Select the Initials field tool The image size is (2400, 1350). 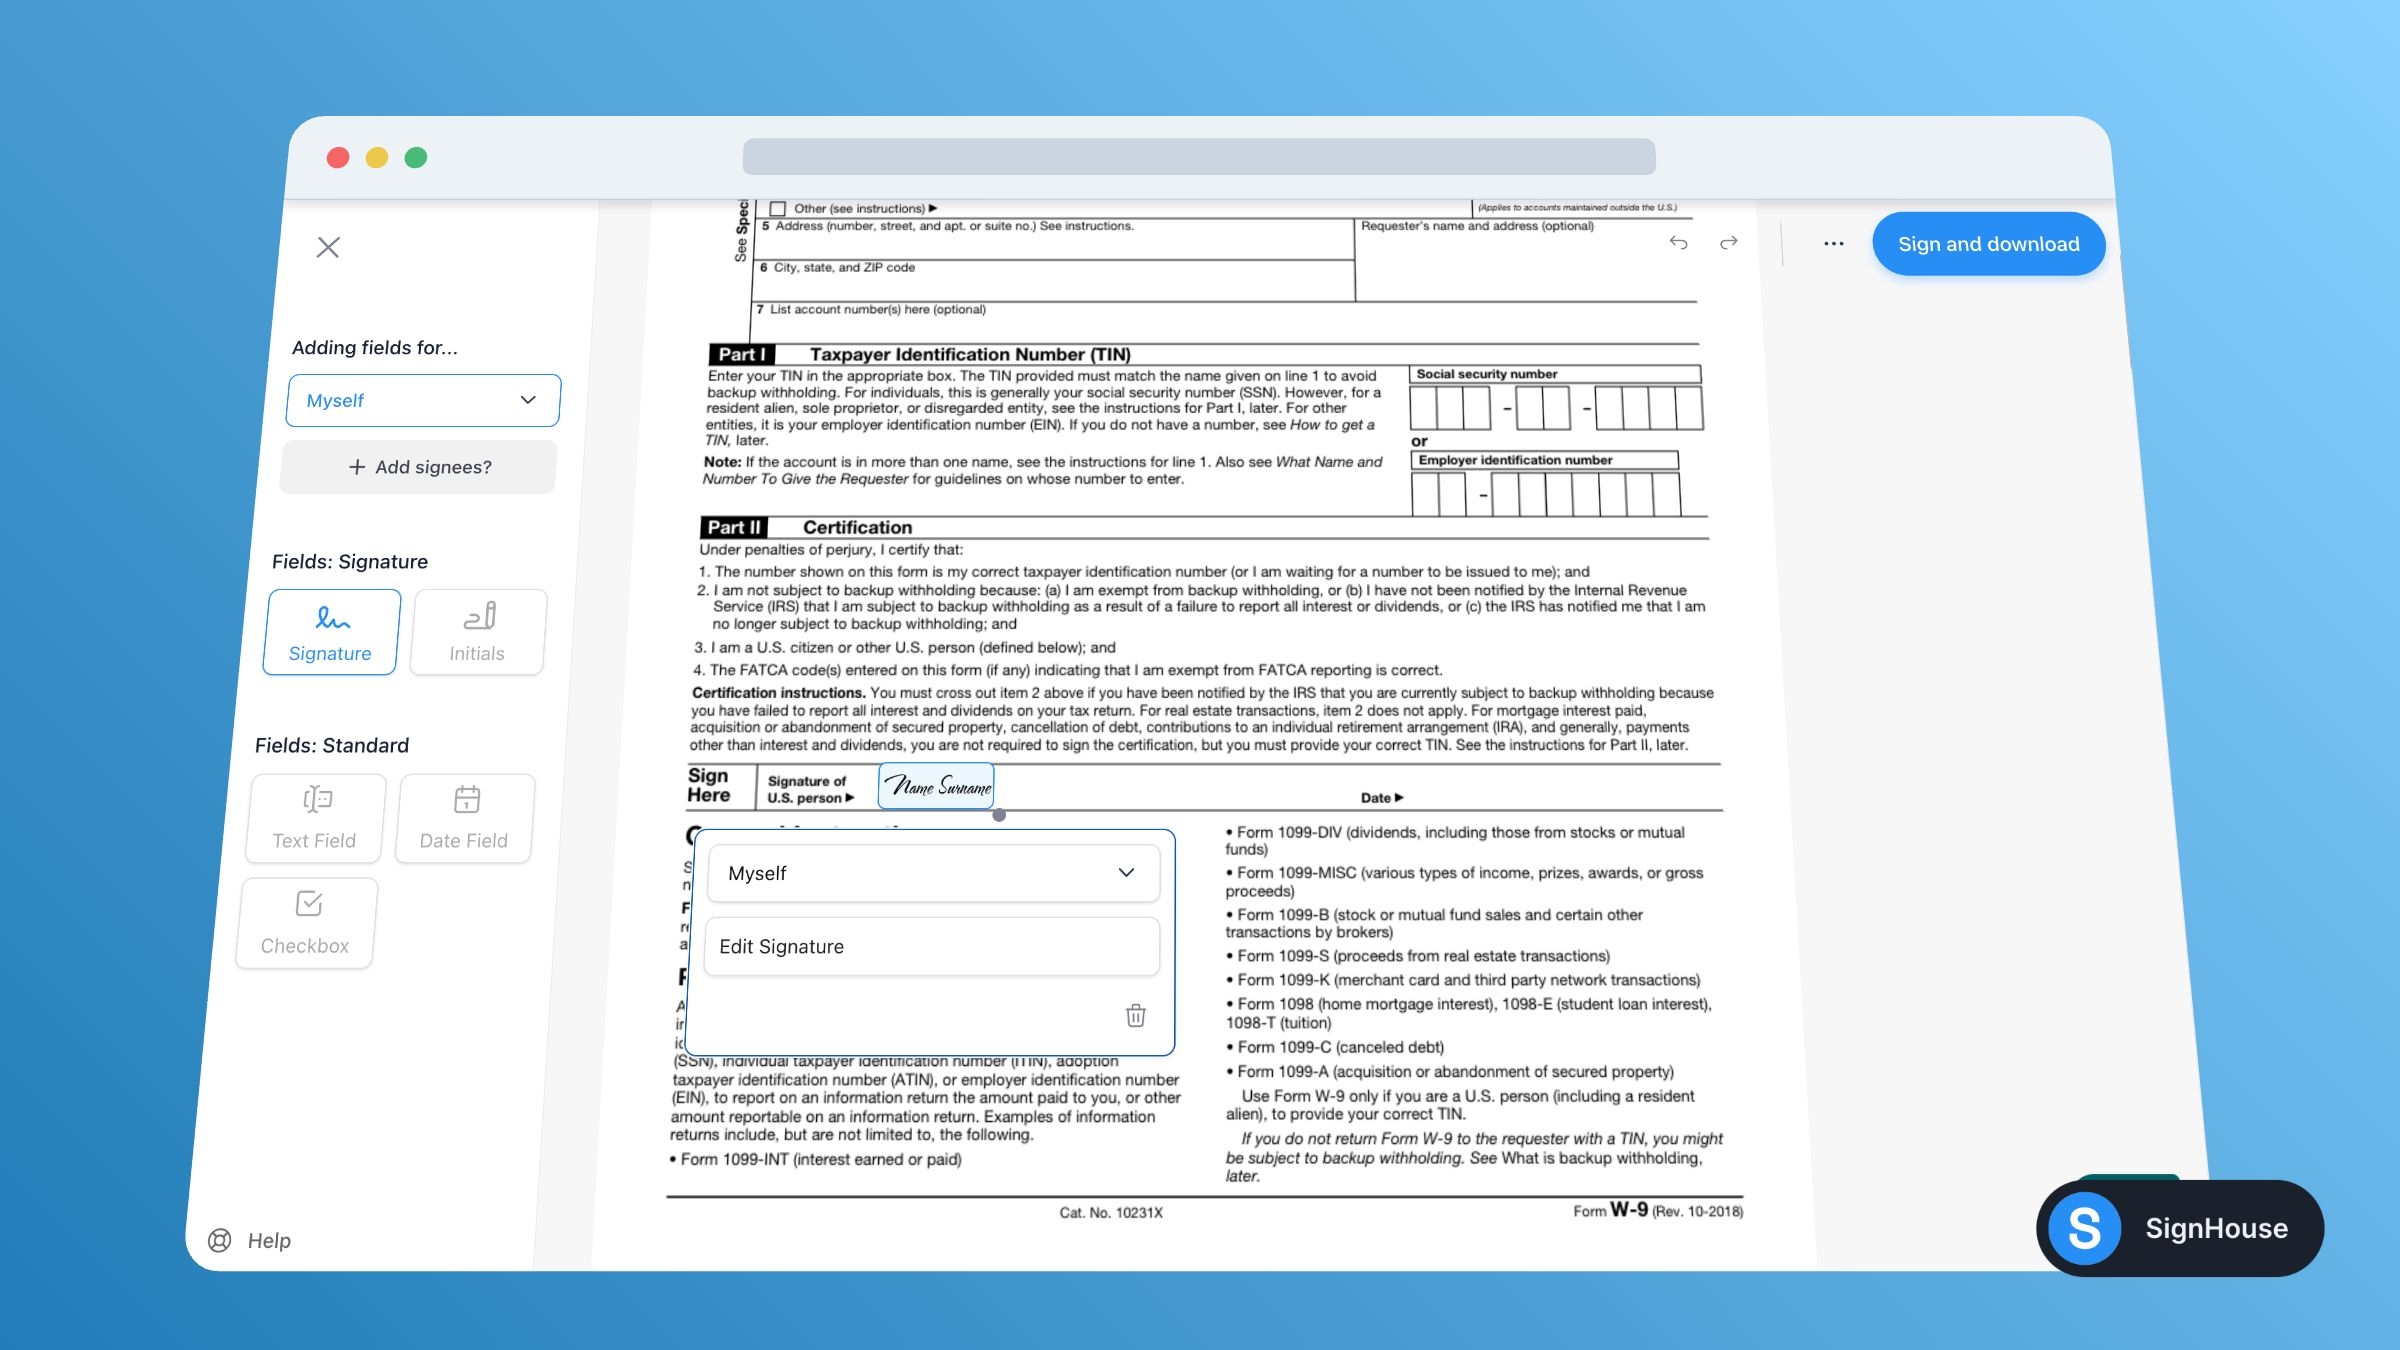point(476,631)
